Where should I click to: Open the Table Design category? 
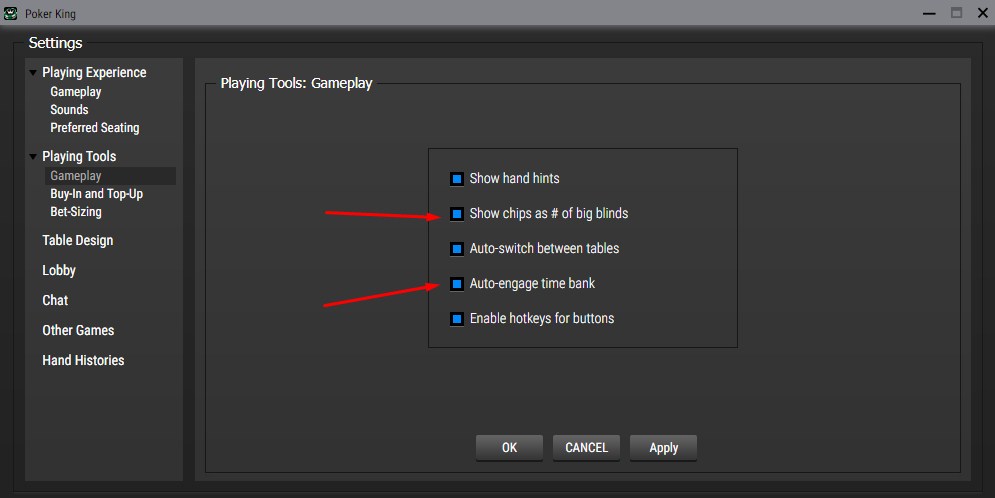77,240
